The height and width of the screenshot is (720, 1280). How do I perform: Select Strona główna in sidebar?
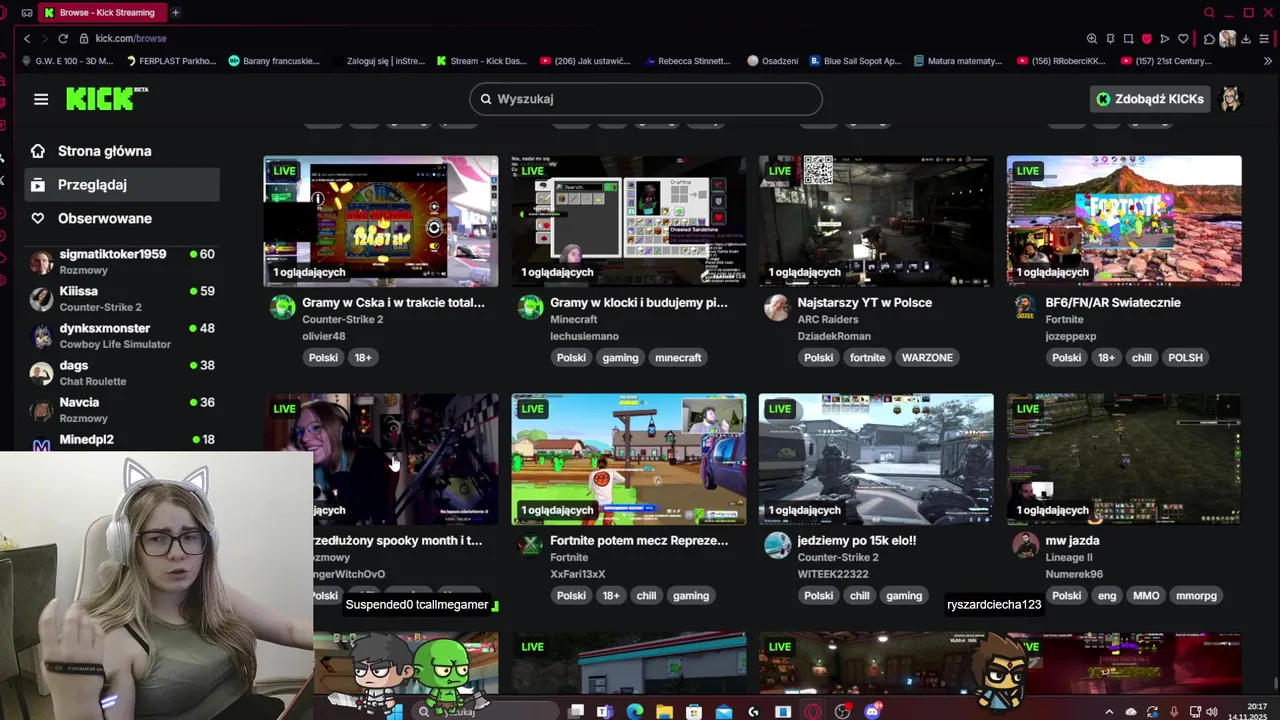coord(122,151)
